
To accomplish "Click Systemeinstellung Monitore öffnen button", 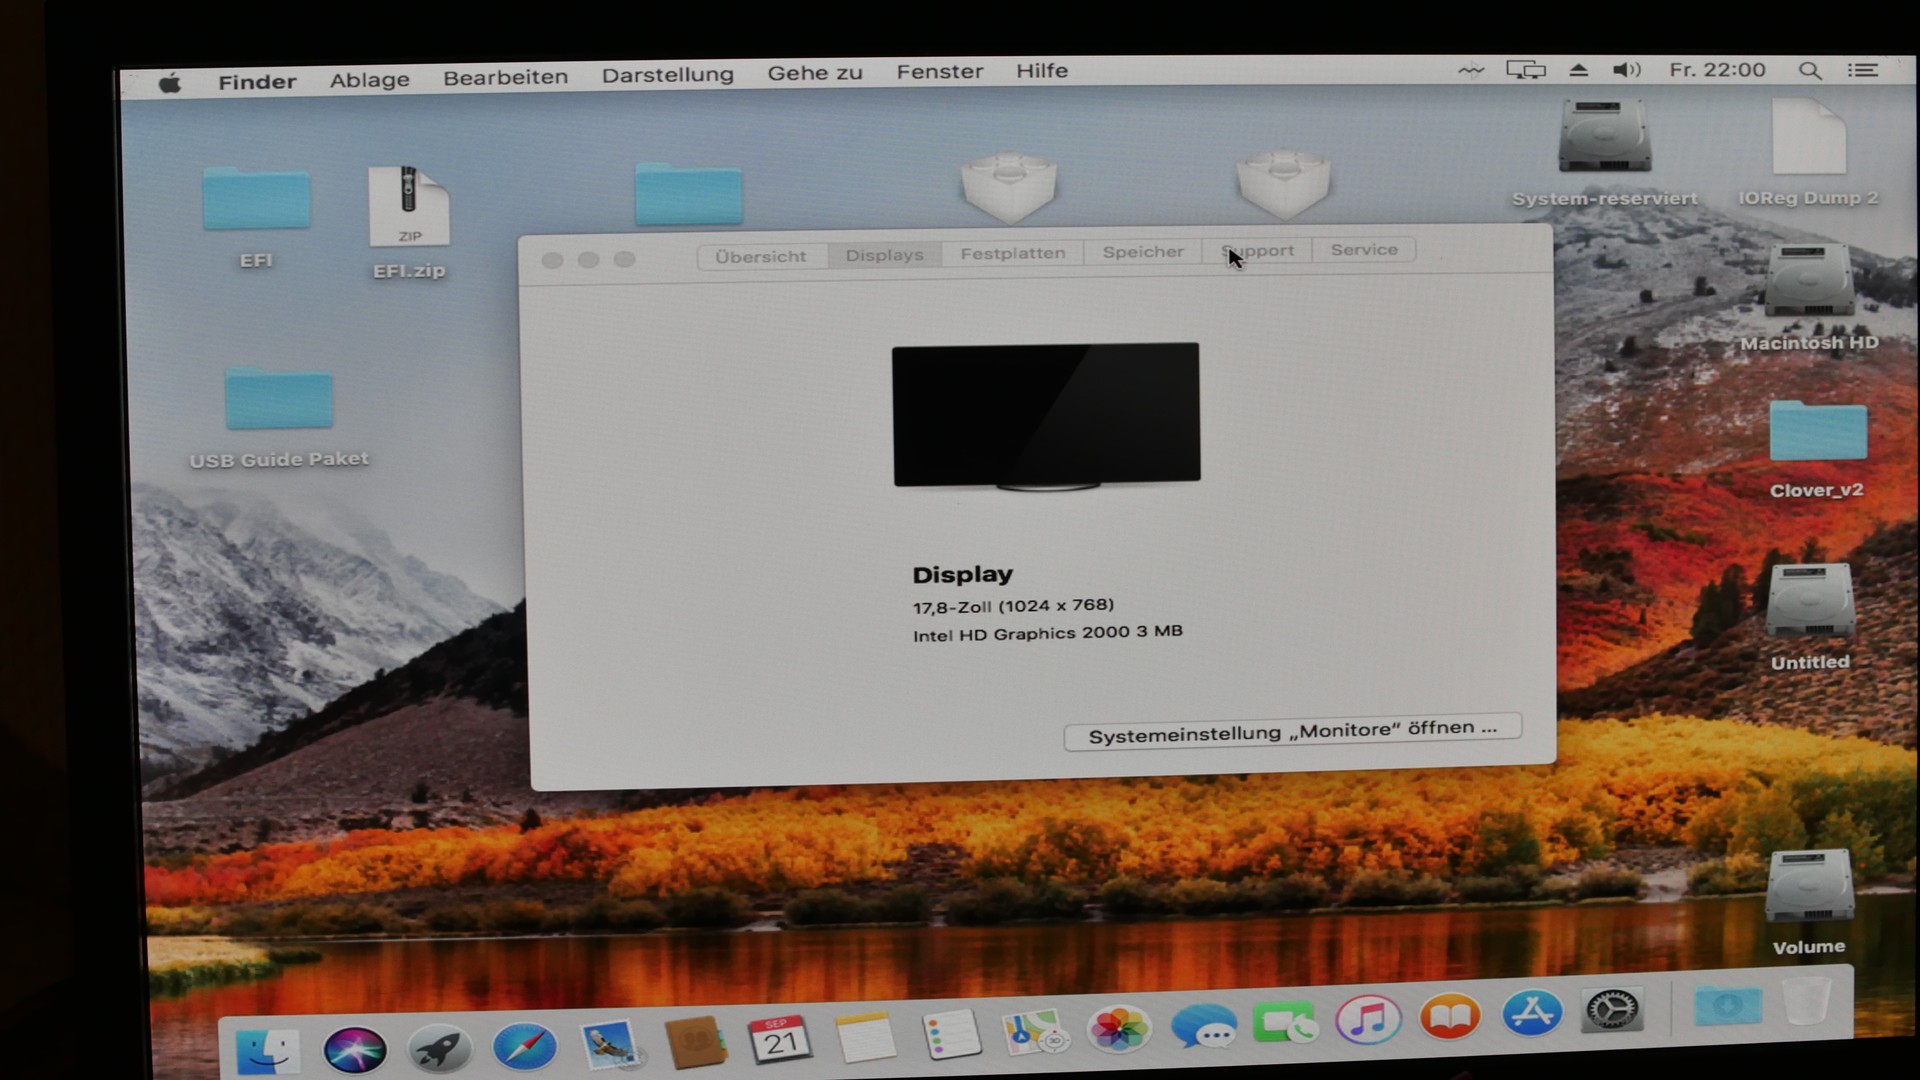I will [1292, 731].
